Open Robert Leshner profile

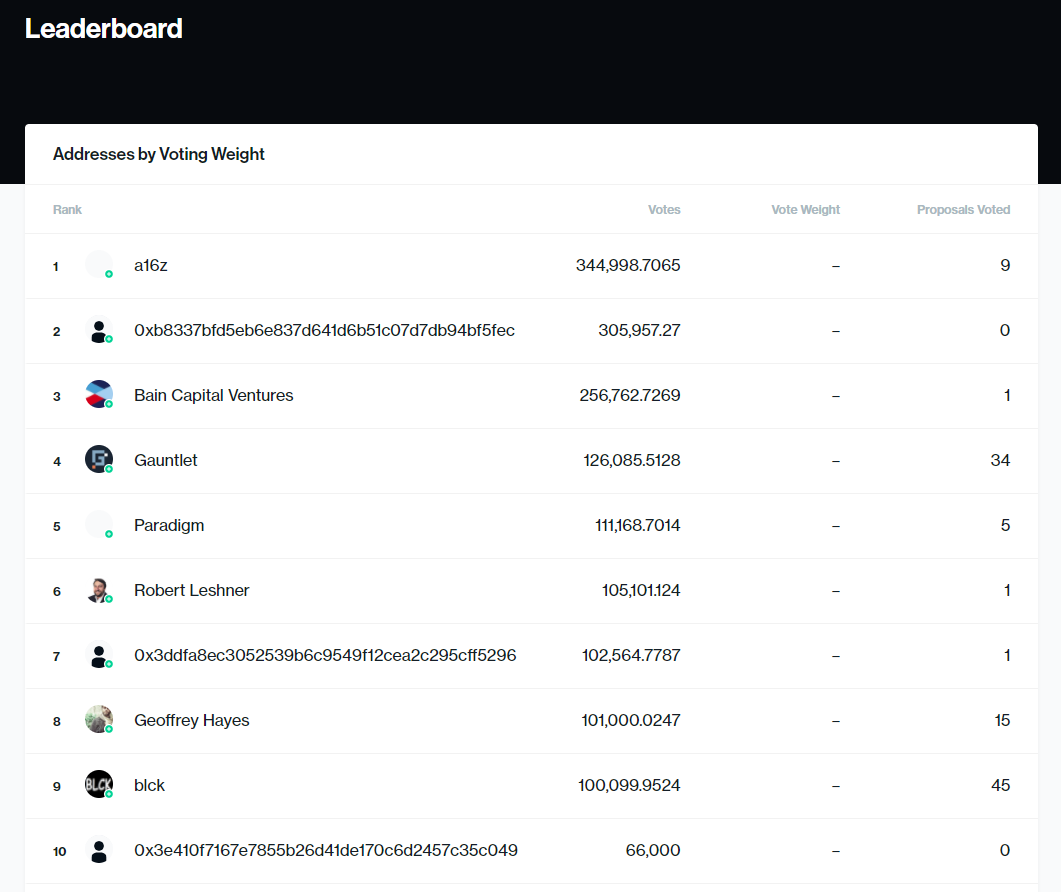[x=191, y=590]
